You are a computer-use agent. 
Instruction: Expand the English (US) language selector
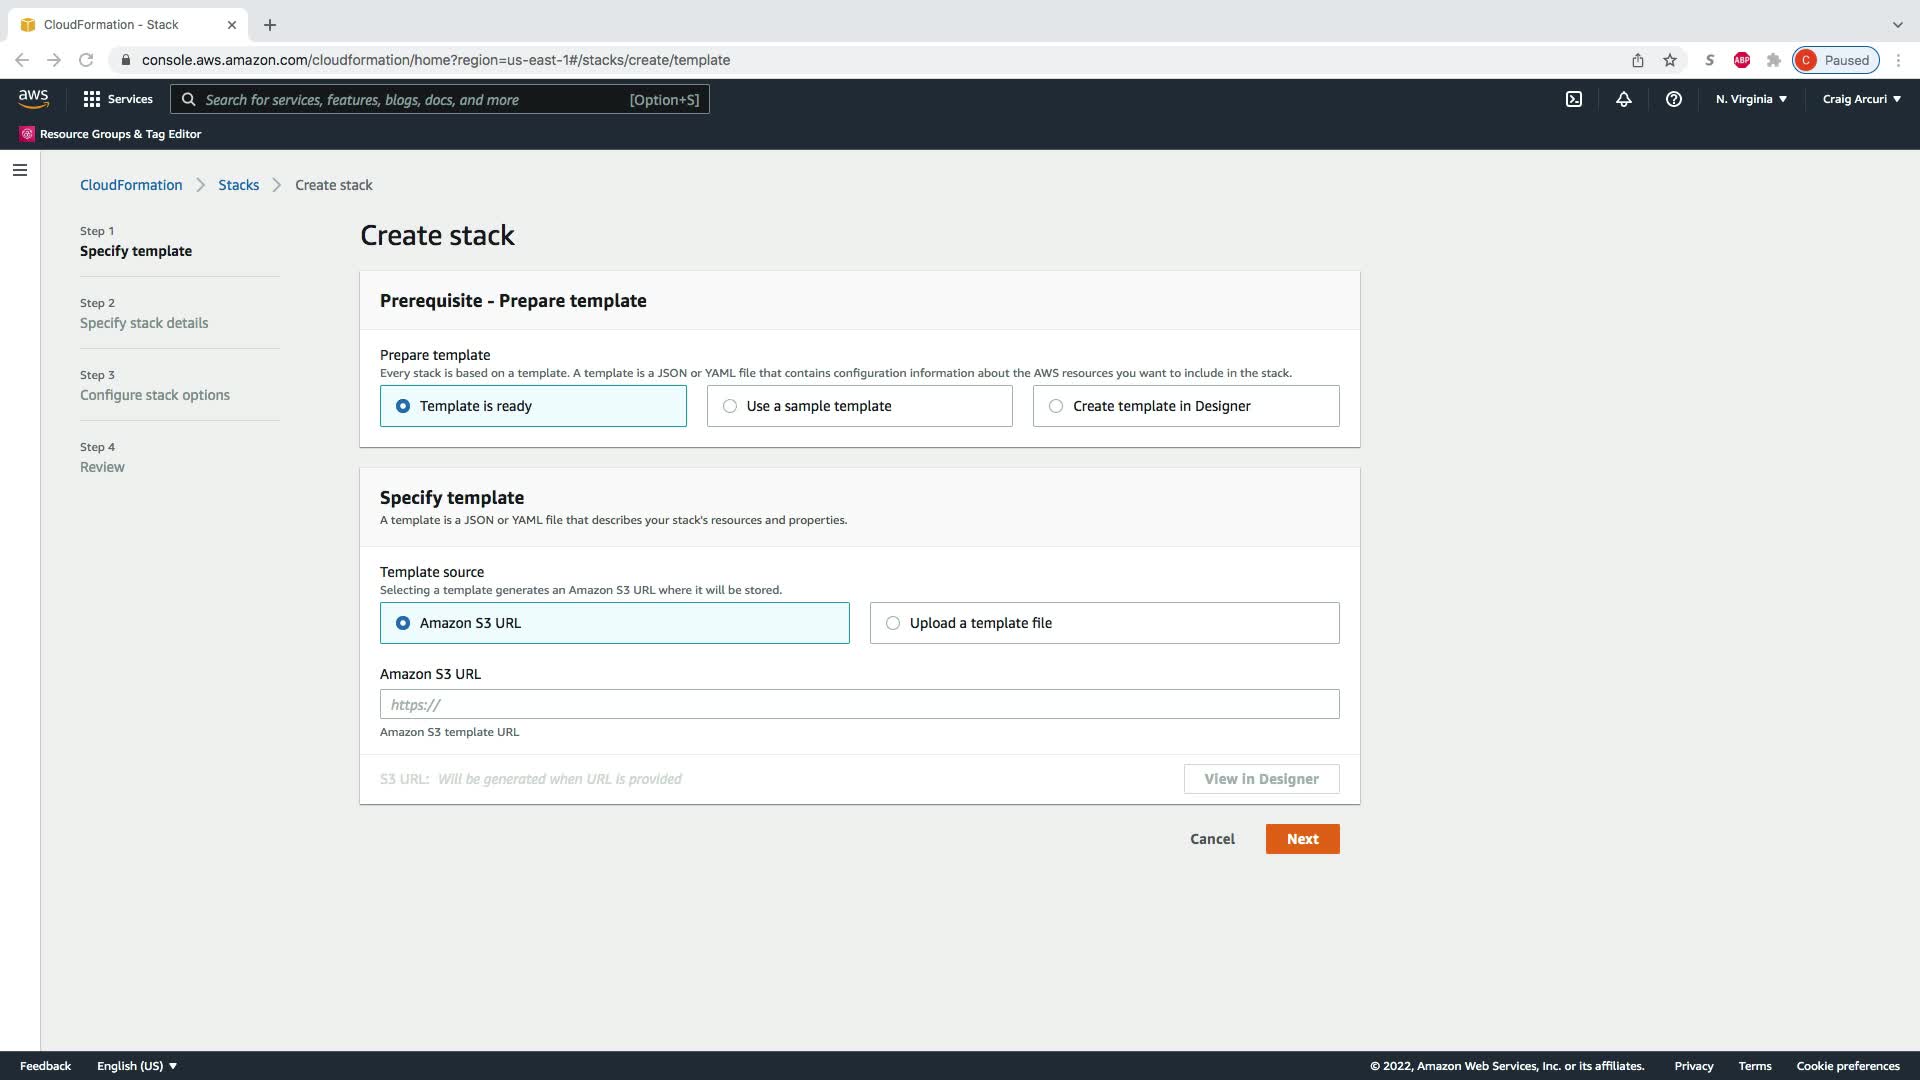click(x=137, y=1066)
